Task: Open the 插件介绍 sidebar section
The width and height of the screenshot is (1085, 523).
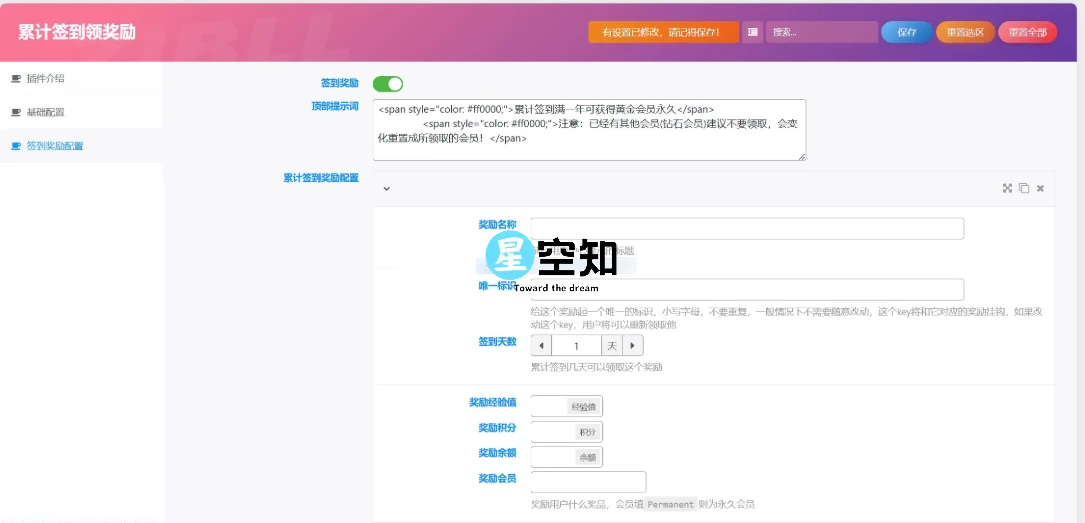Action: 81,78
